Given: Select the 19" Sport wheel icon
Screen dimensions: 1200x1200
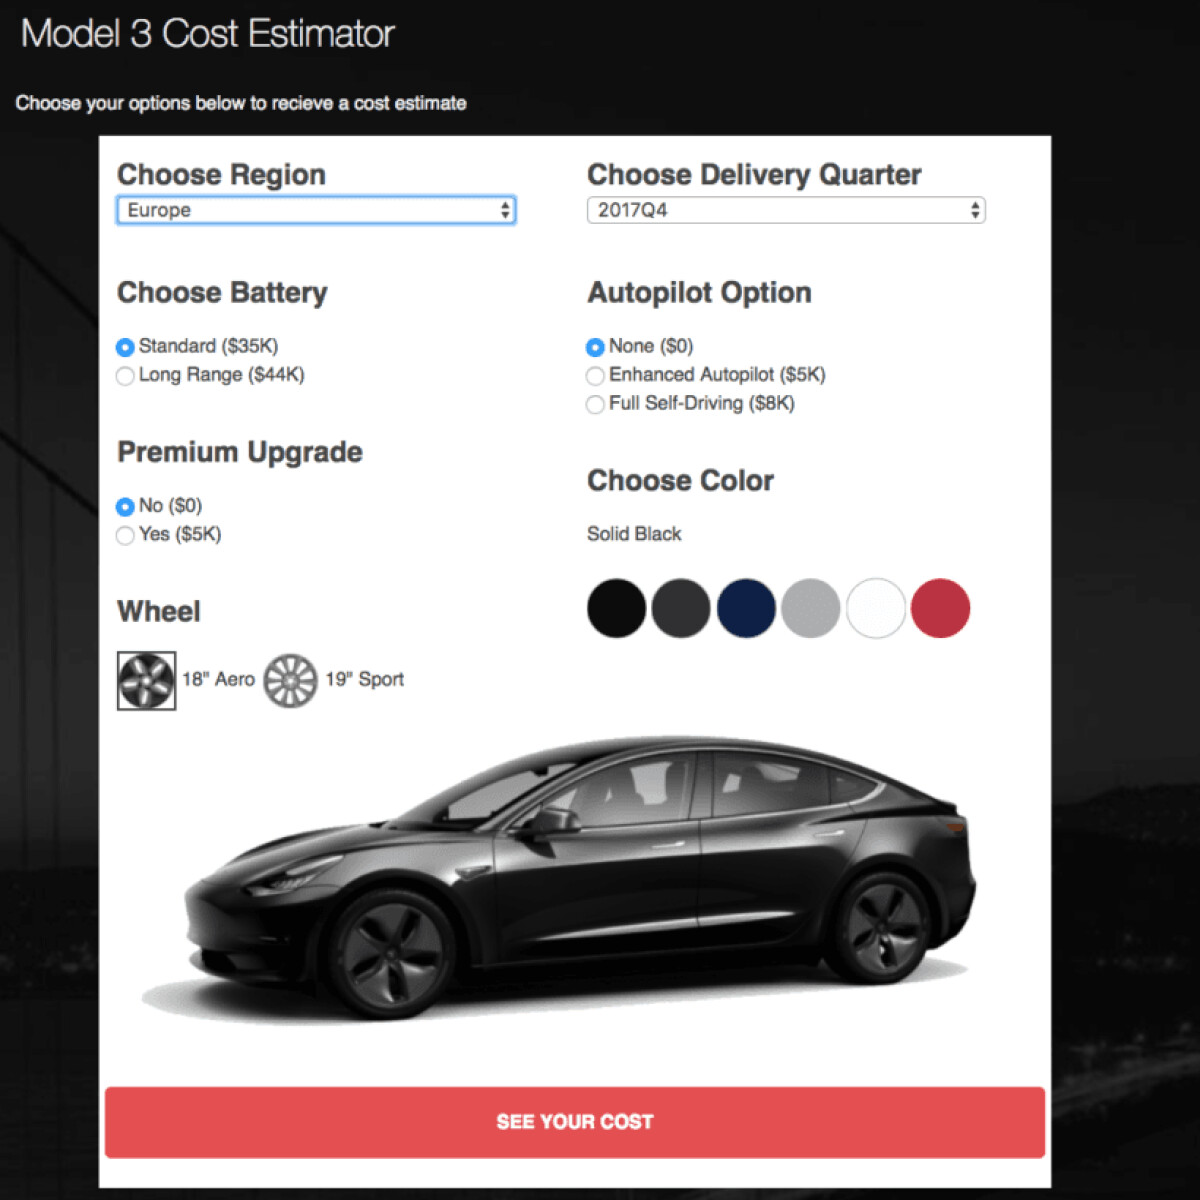Looking at the screenshot, I should pyautogui.click(x=290, y=680).
